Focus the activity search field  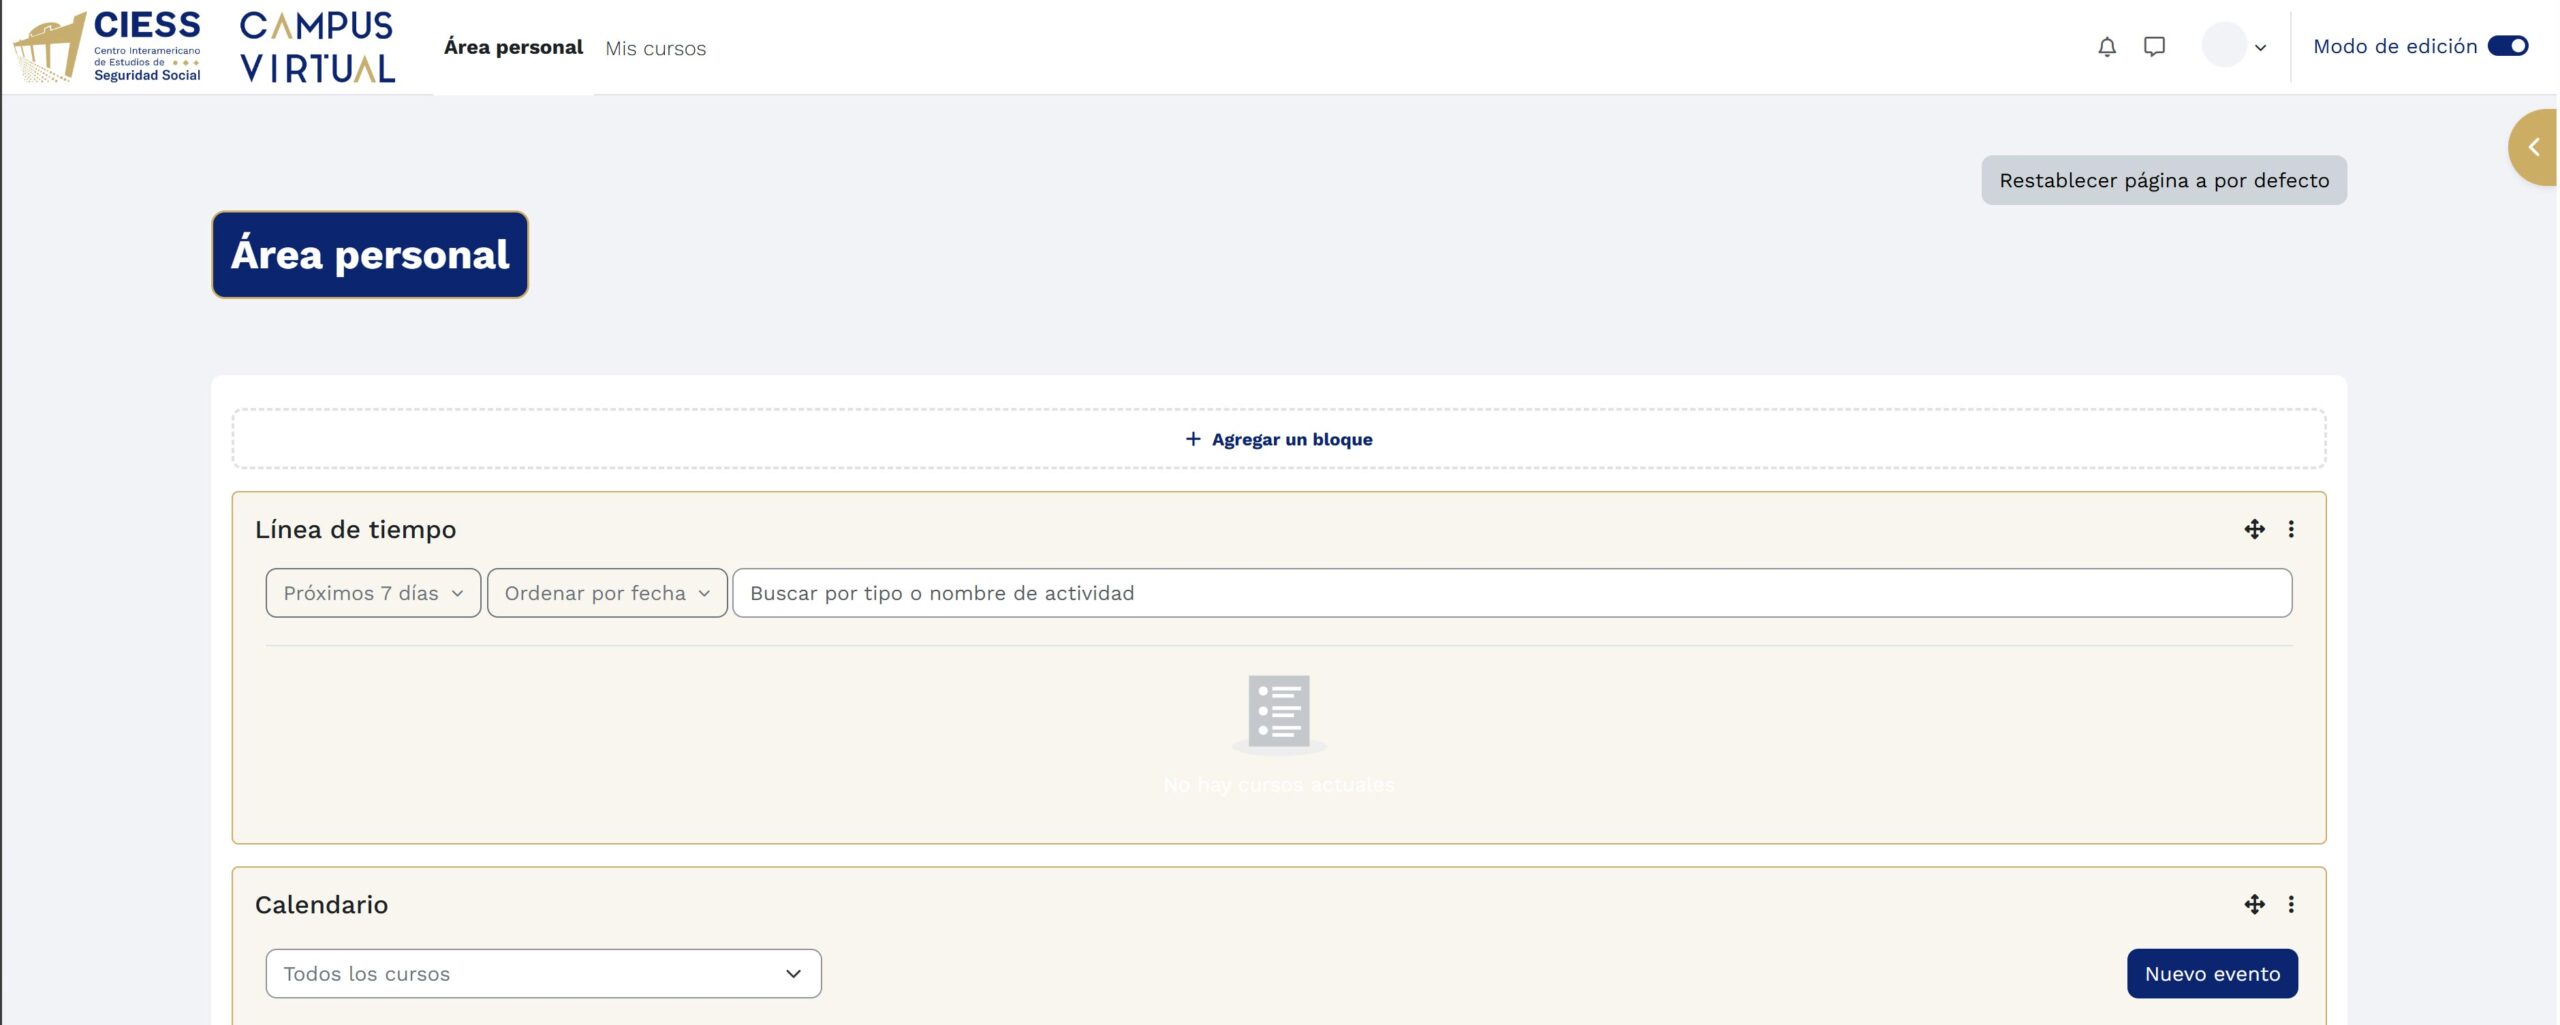pyautogui.click(x=1511, y=593)
